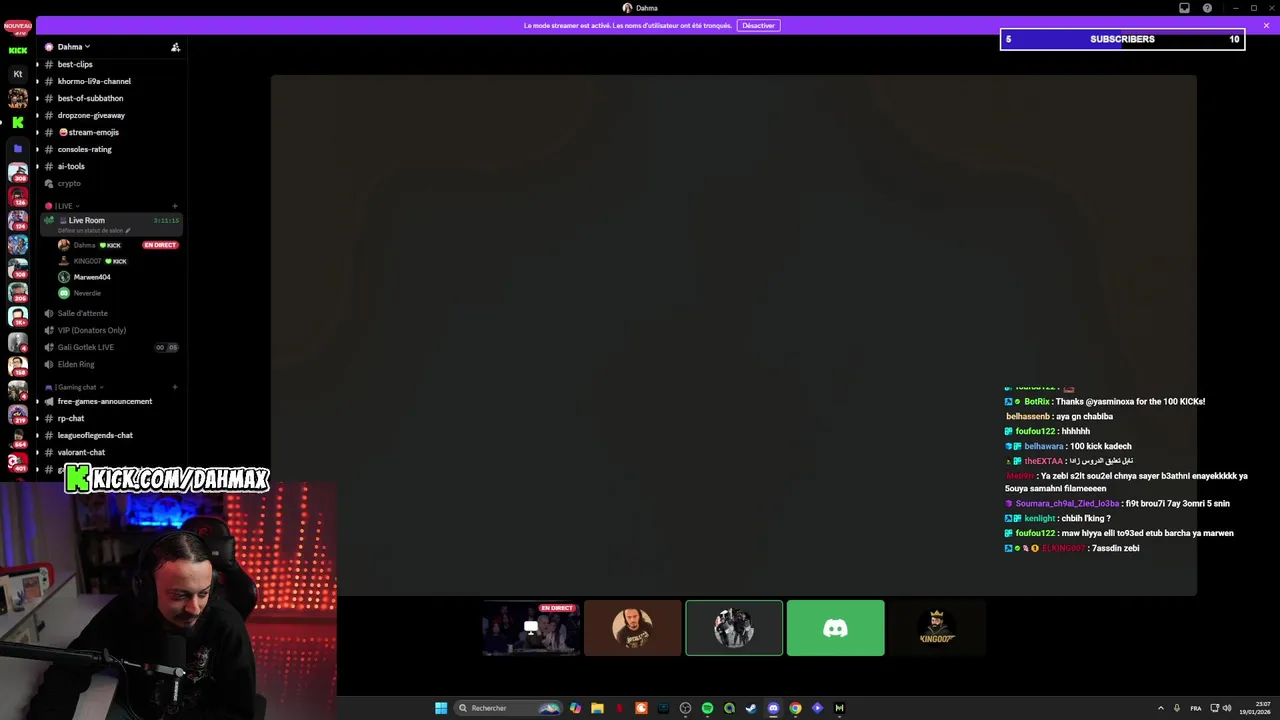Open Copilot icon in the taskbar
This screenshot has width=1280, height=720.
point(575,708)
